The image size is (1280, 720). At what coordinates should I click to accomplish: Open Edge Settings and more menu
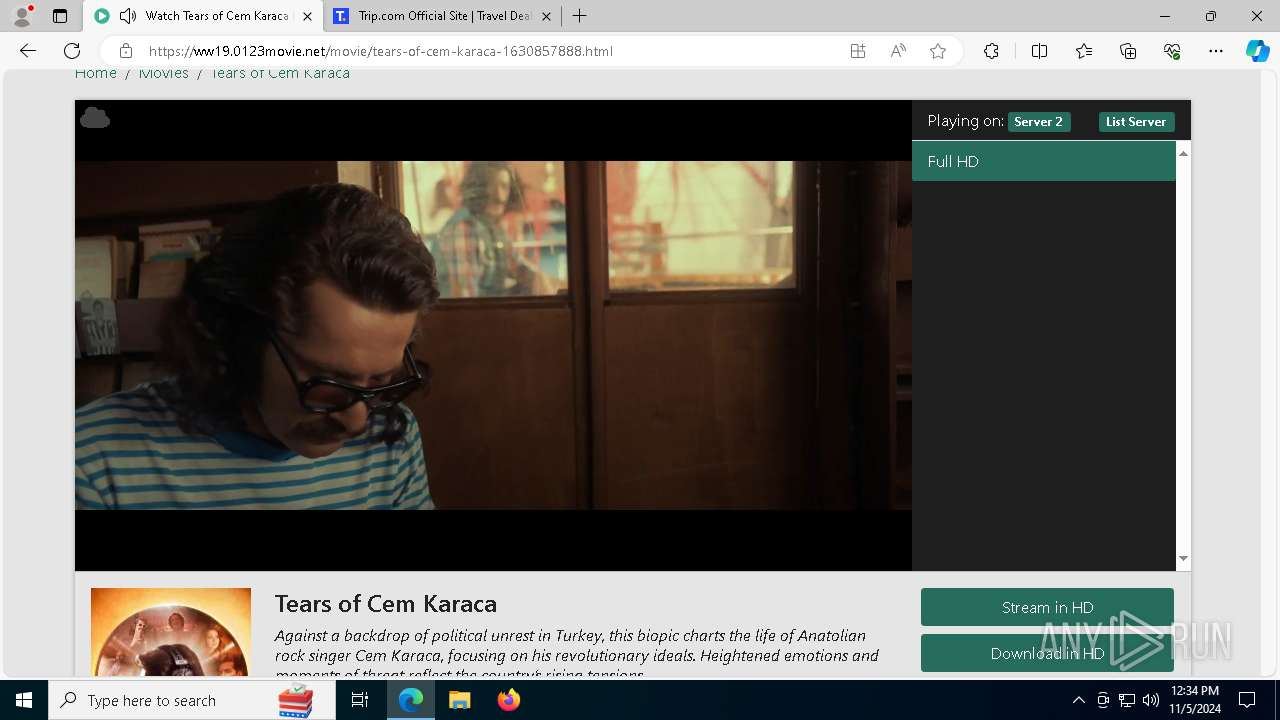pos(1216,51)
